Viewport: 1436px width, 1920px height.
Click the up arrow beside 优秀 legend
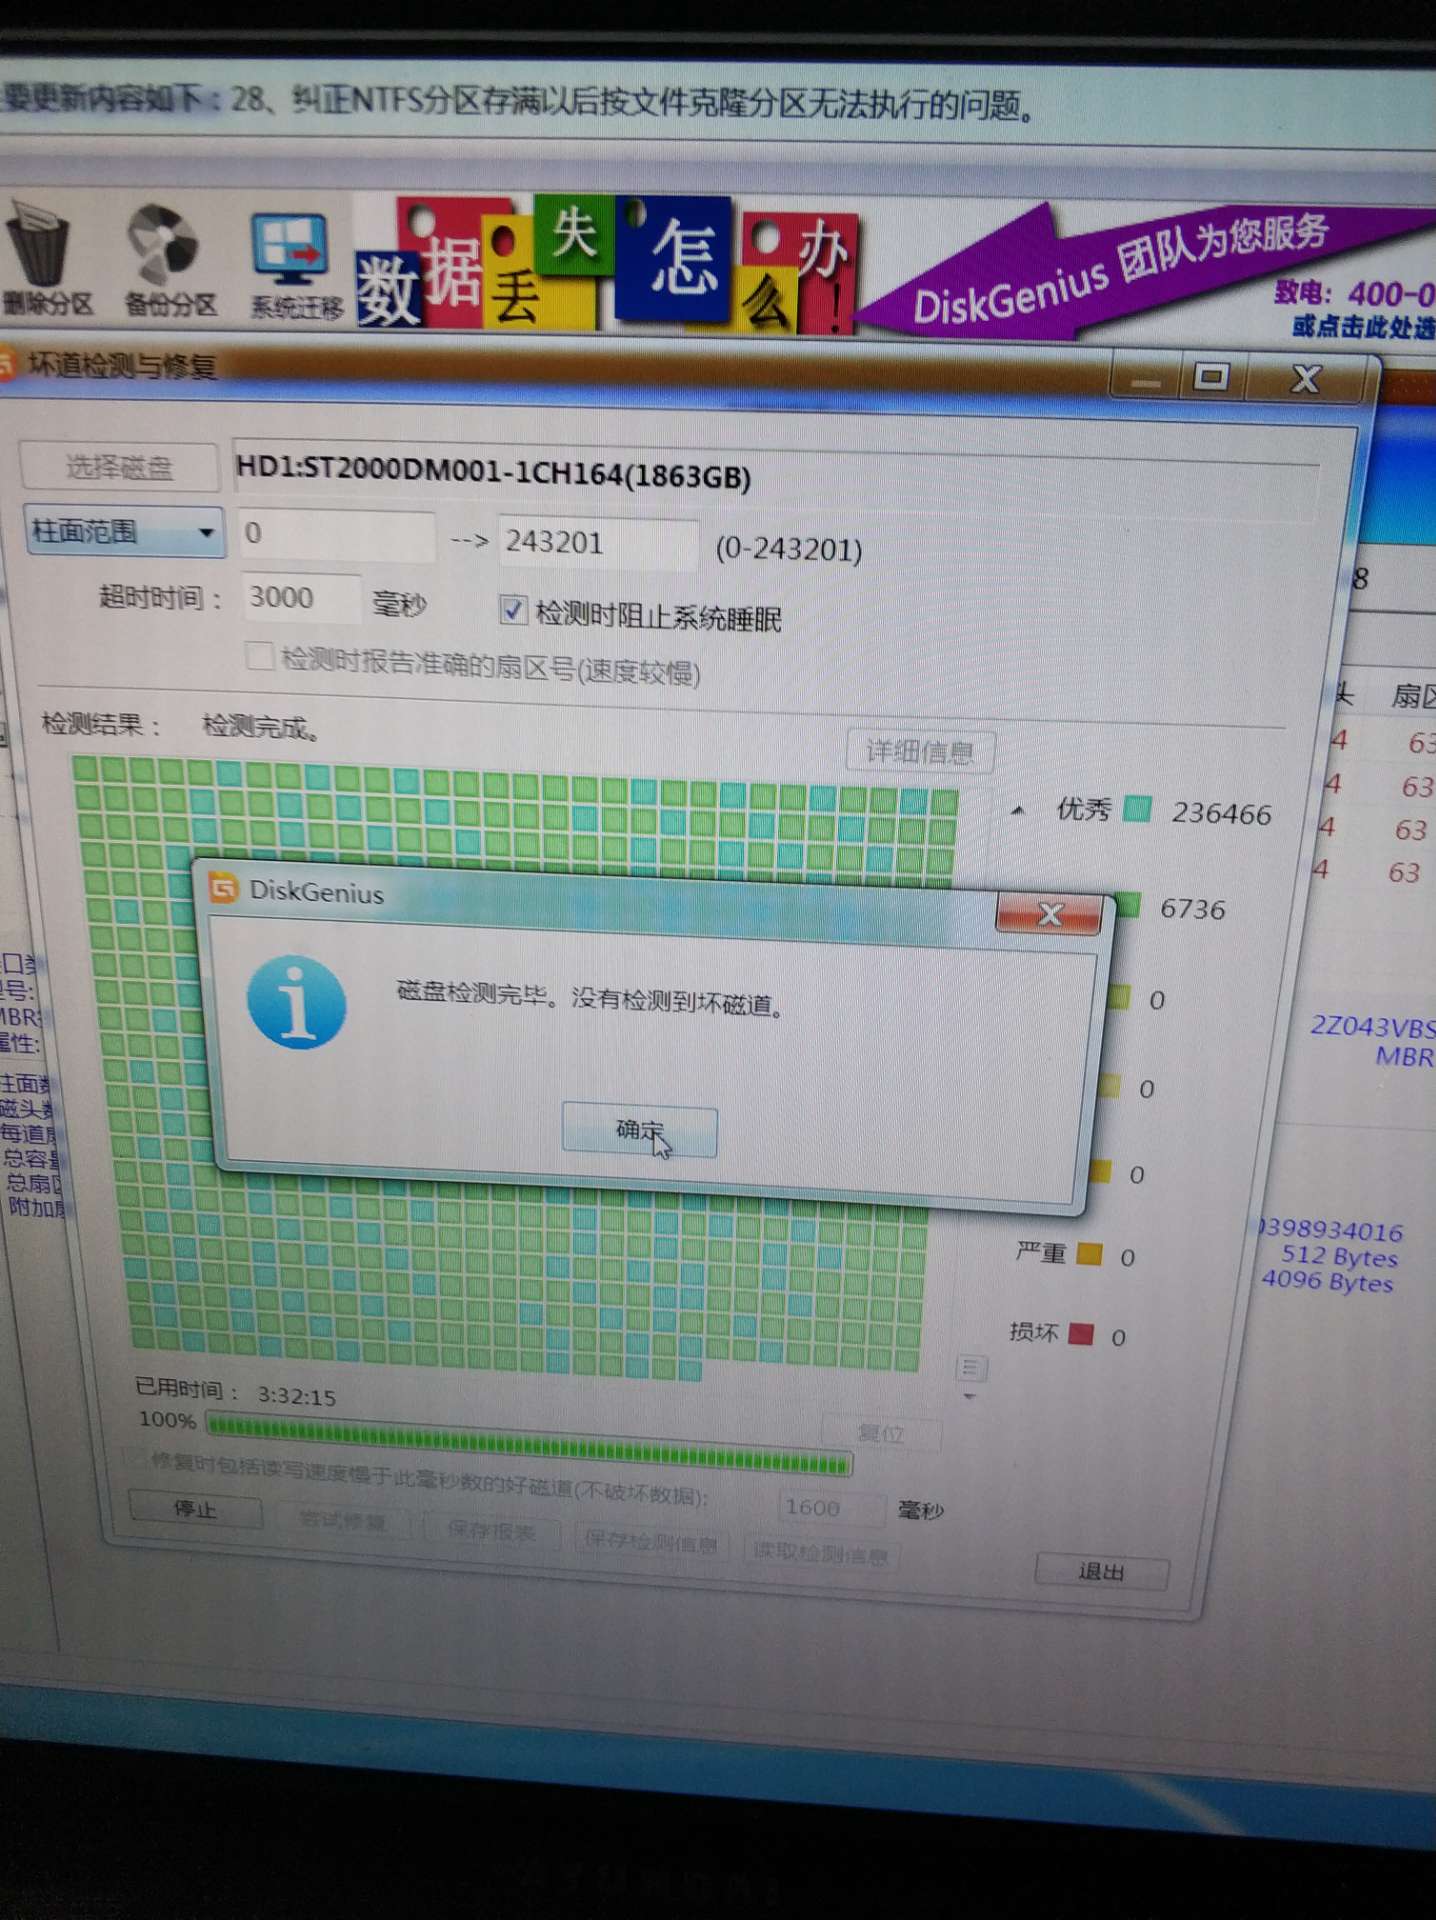(1018, 811)
